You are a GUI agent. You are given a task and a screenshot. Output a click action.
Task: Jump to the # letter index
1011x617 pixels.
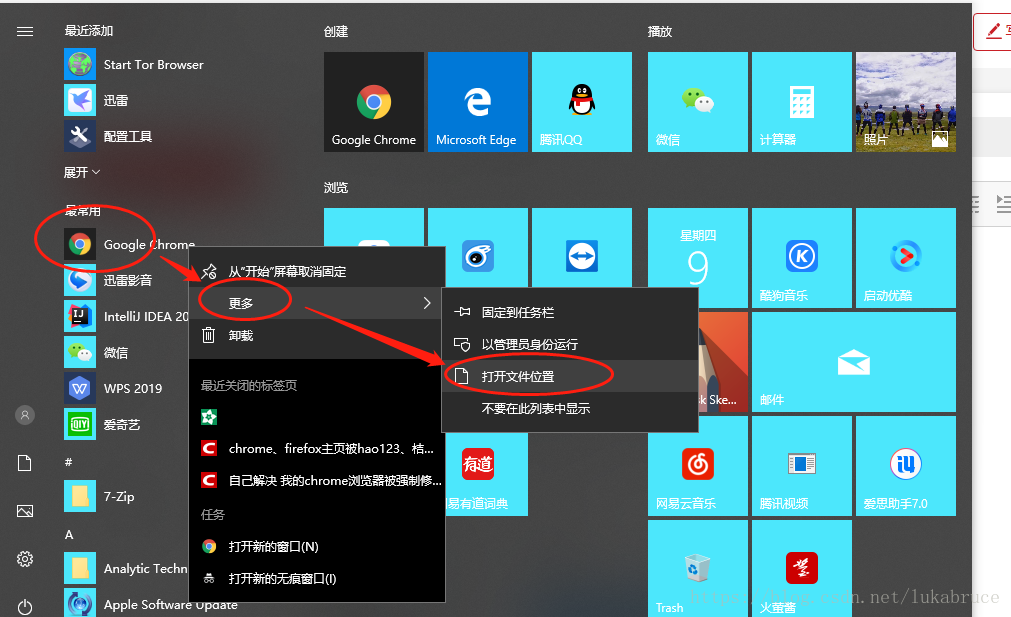[x=68, y=462]
